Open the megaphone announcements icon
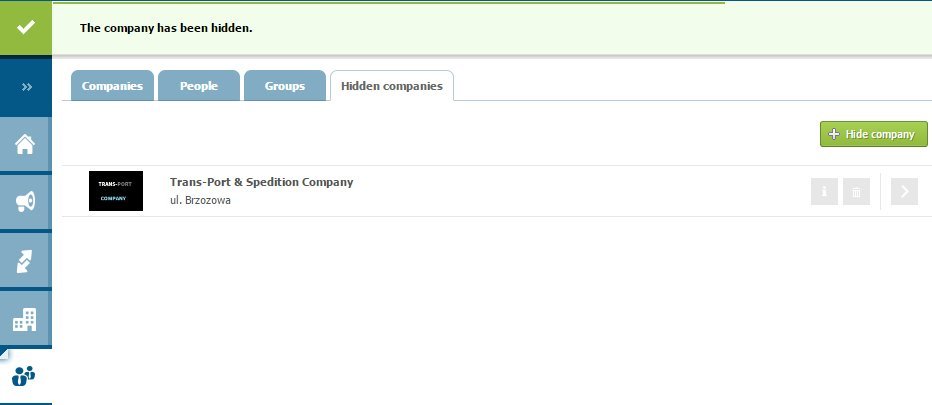Image resolution: width=932 pixels, height=405 pixels. coord(26,202)
